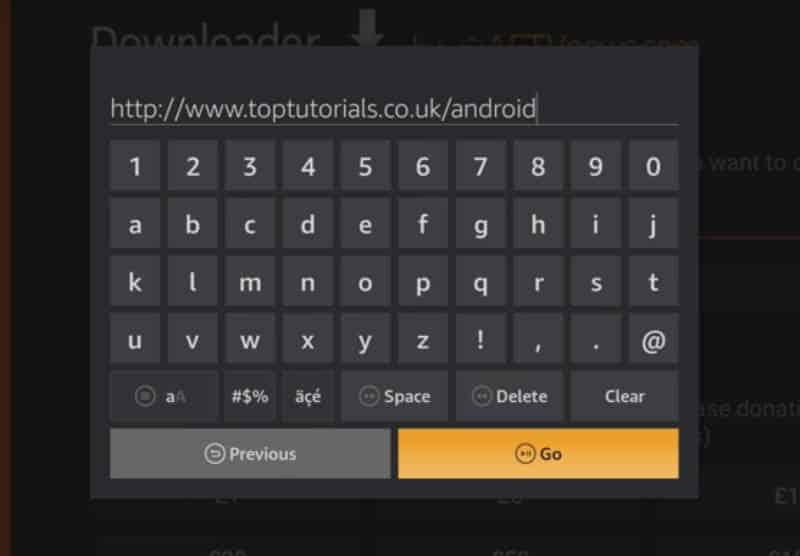Select the letter k key

coord(135,282)
